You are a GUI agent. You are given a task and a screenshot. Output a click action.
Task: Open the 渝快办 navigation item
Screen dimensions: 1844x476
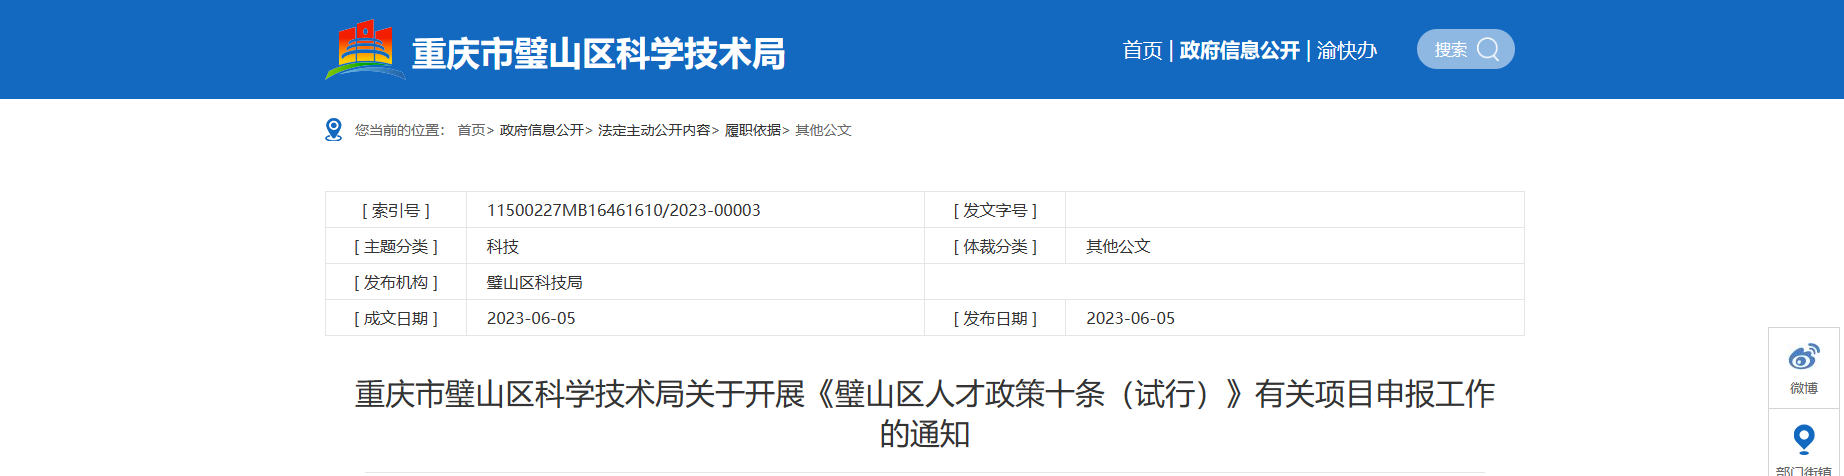coord(1346,50)
